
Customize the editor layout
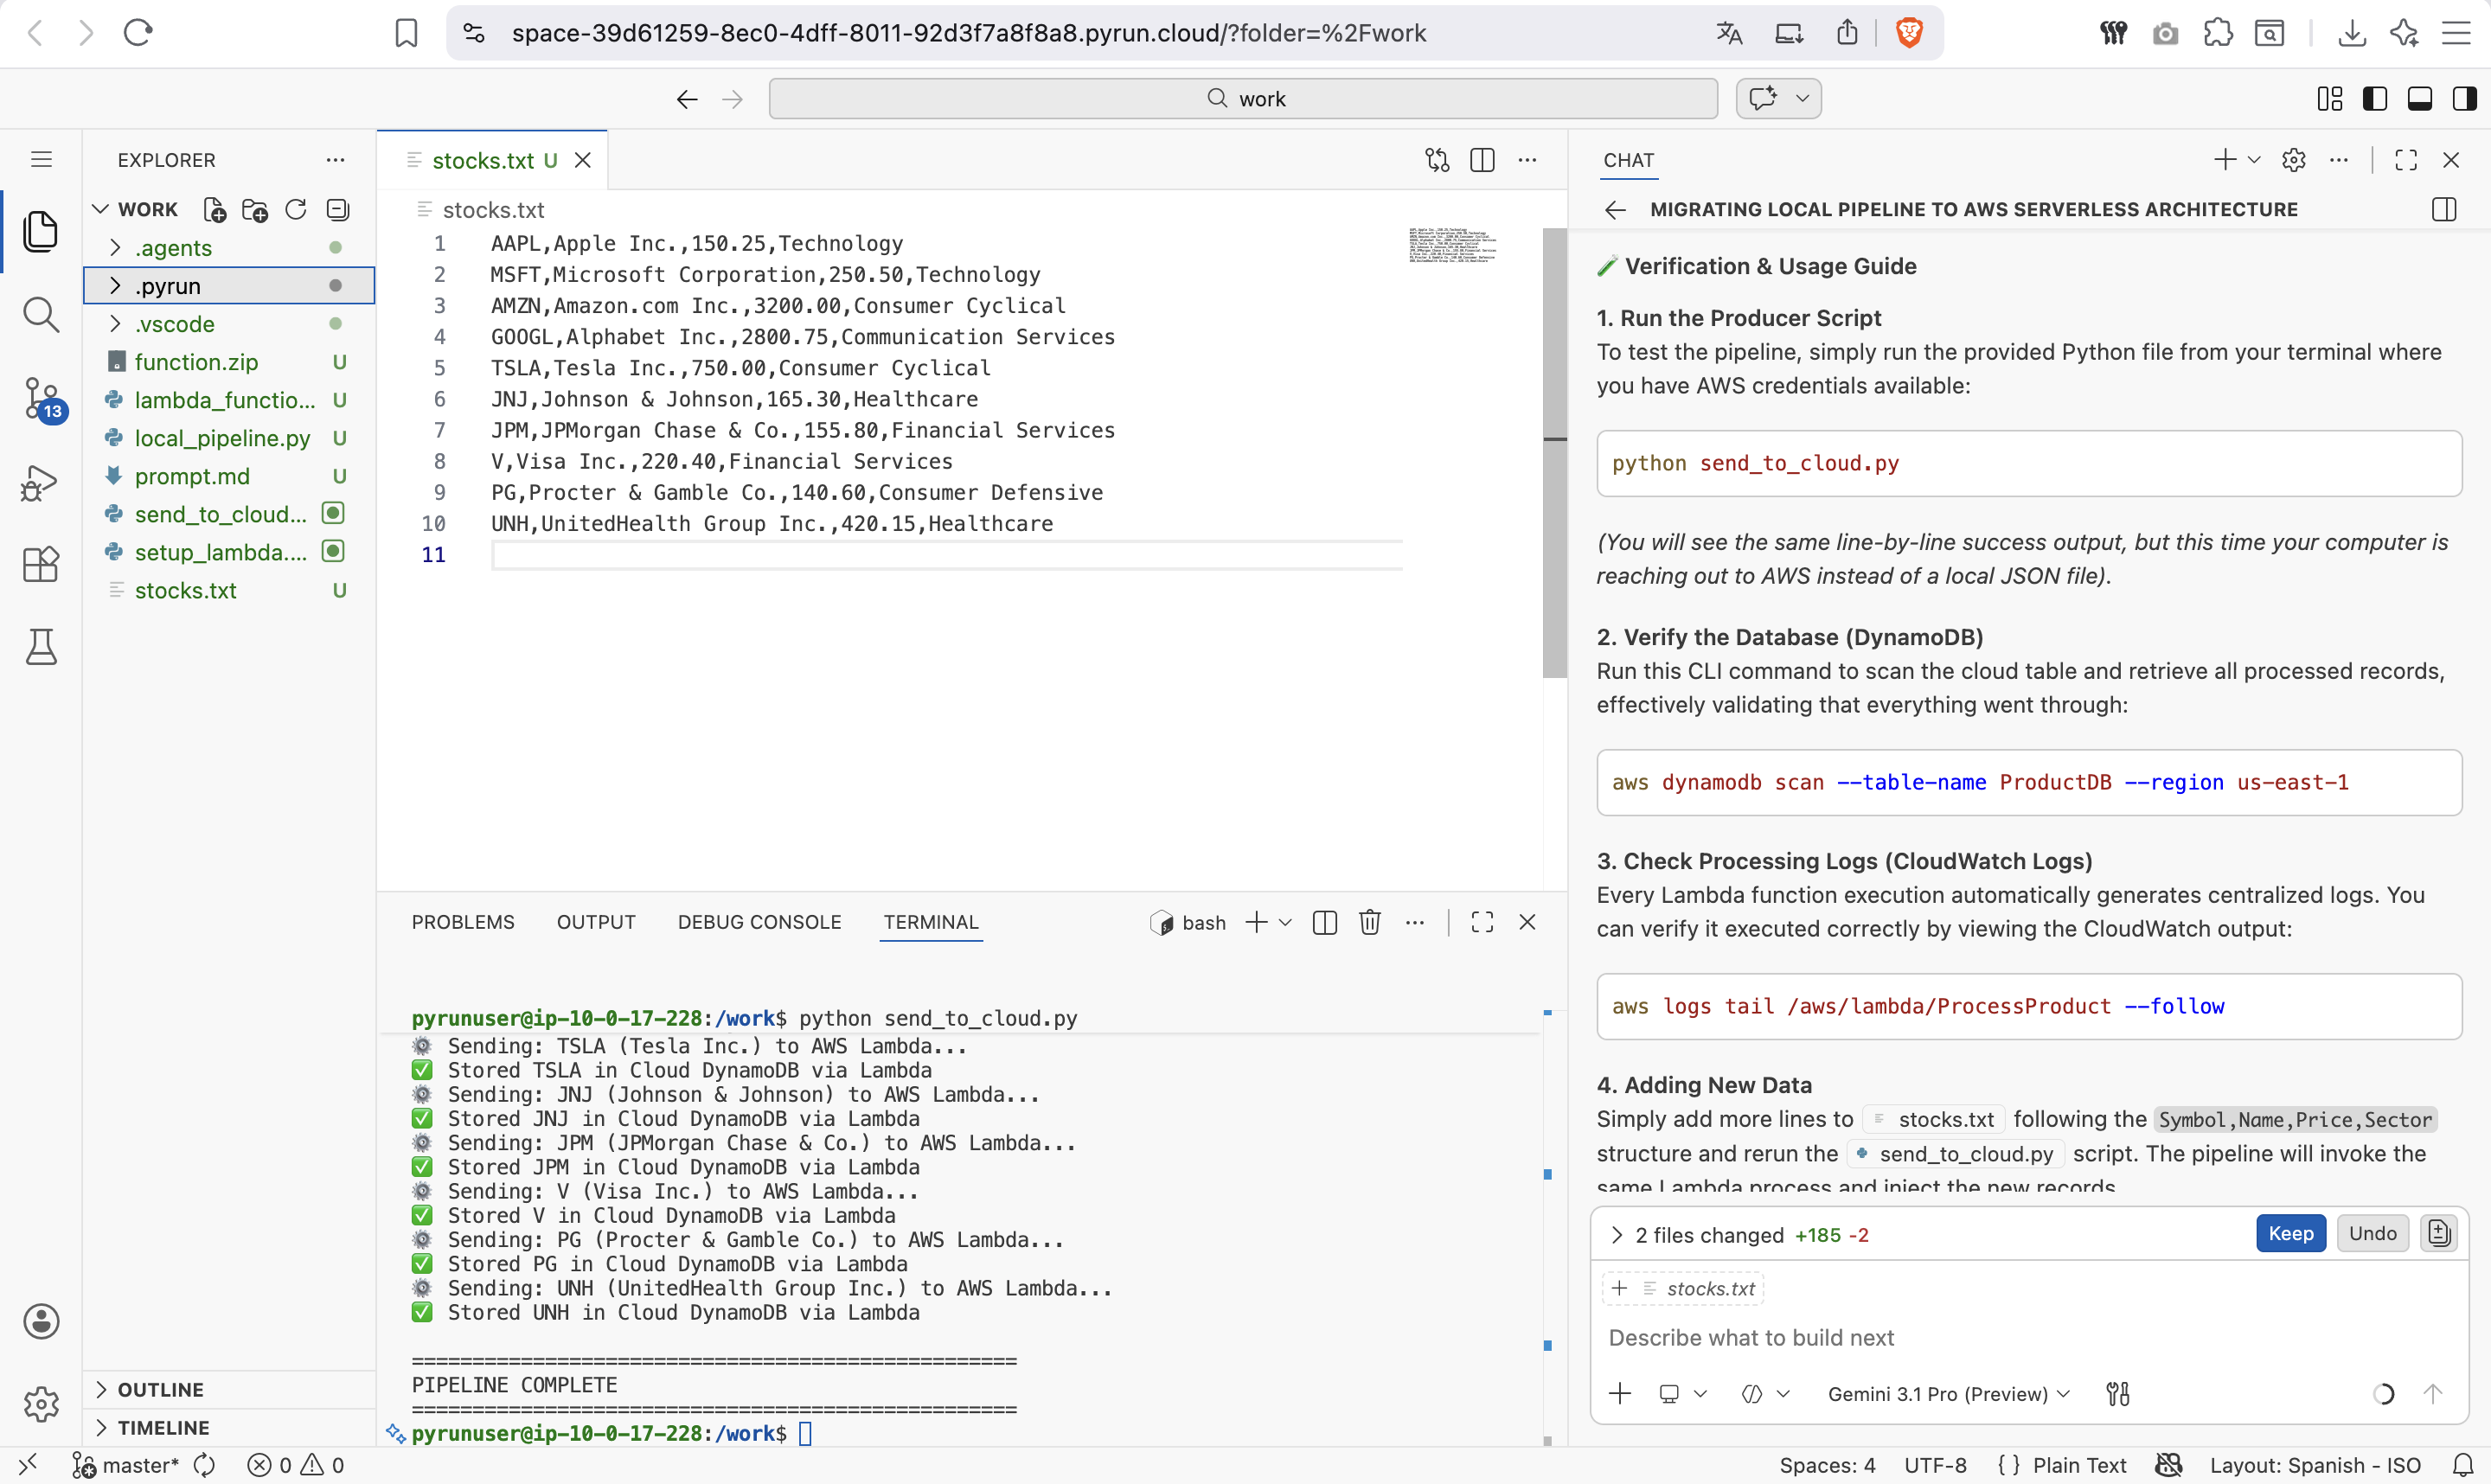(x=2330, y=99)
